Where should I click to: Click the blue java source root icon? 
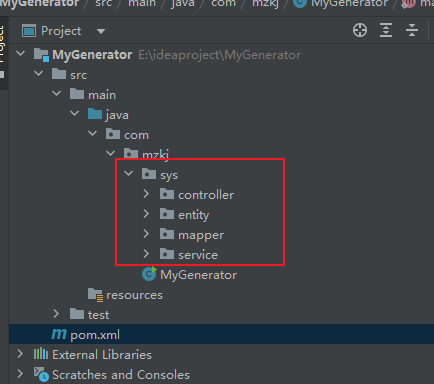click(95, 114)
